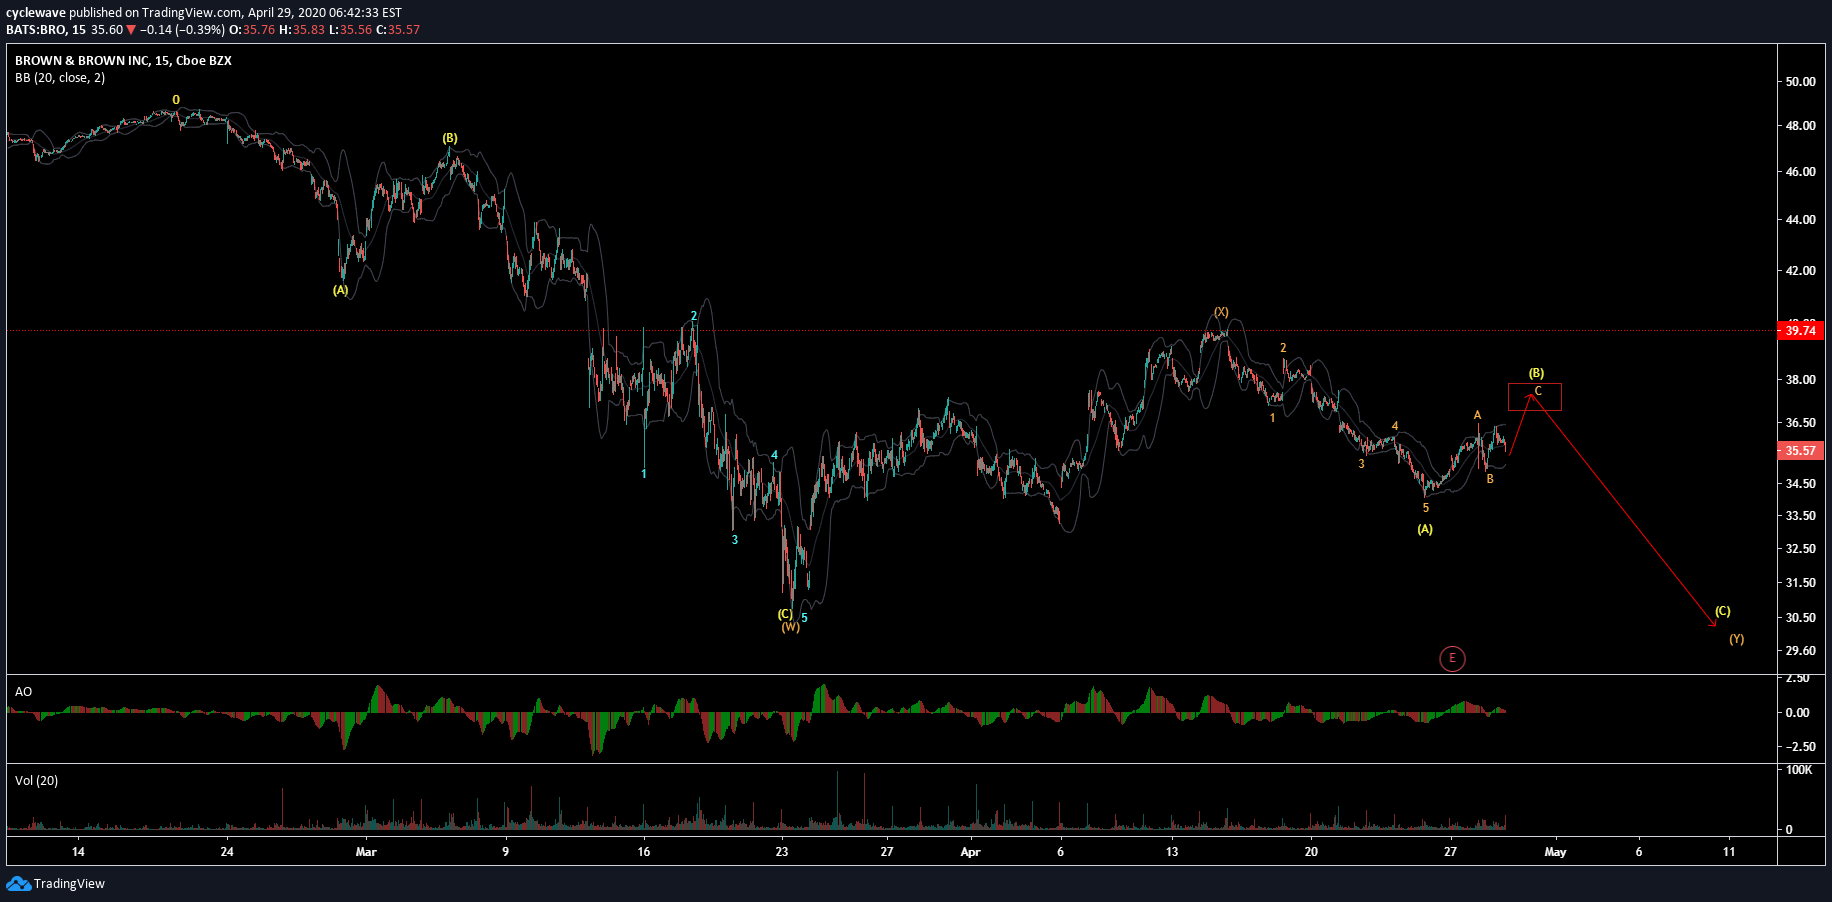The width and height of the screenshot is (1832, 902).
Task: Click the BROWN & BROWN INC chart title
Action: tap(123, 61)
